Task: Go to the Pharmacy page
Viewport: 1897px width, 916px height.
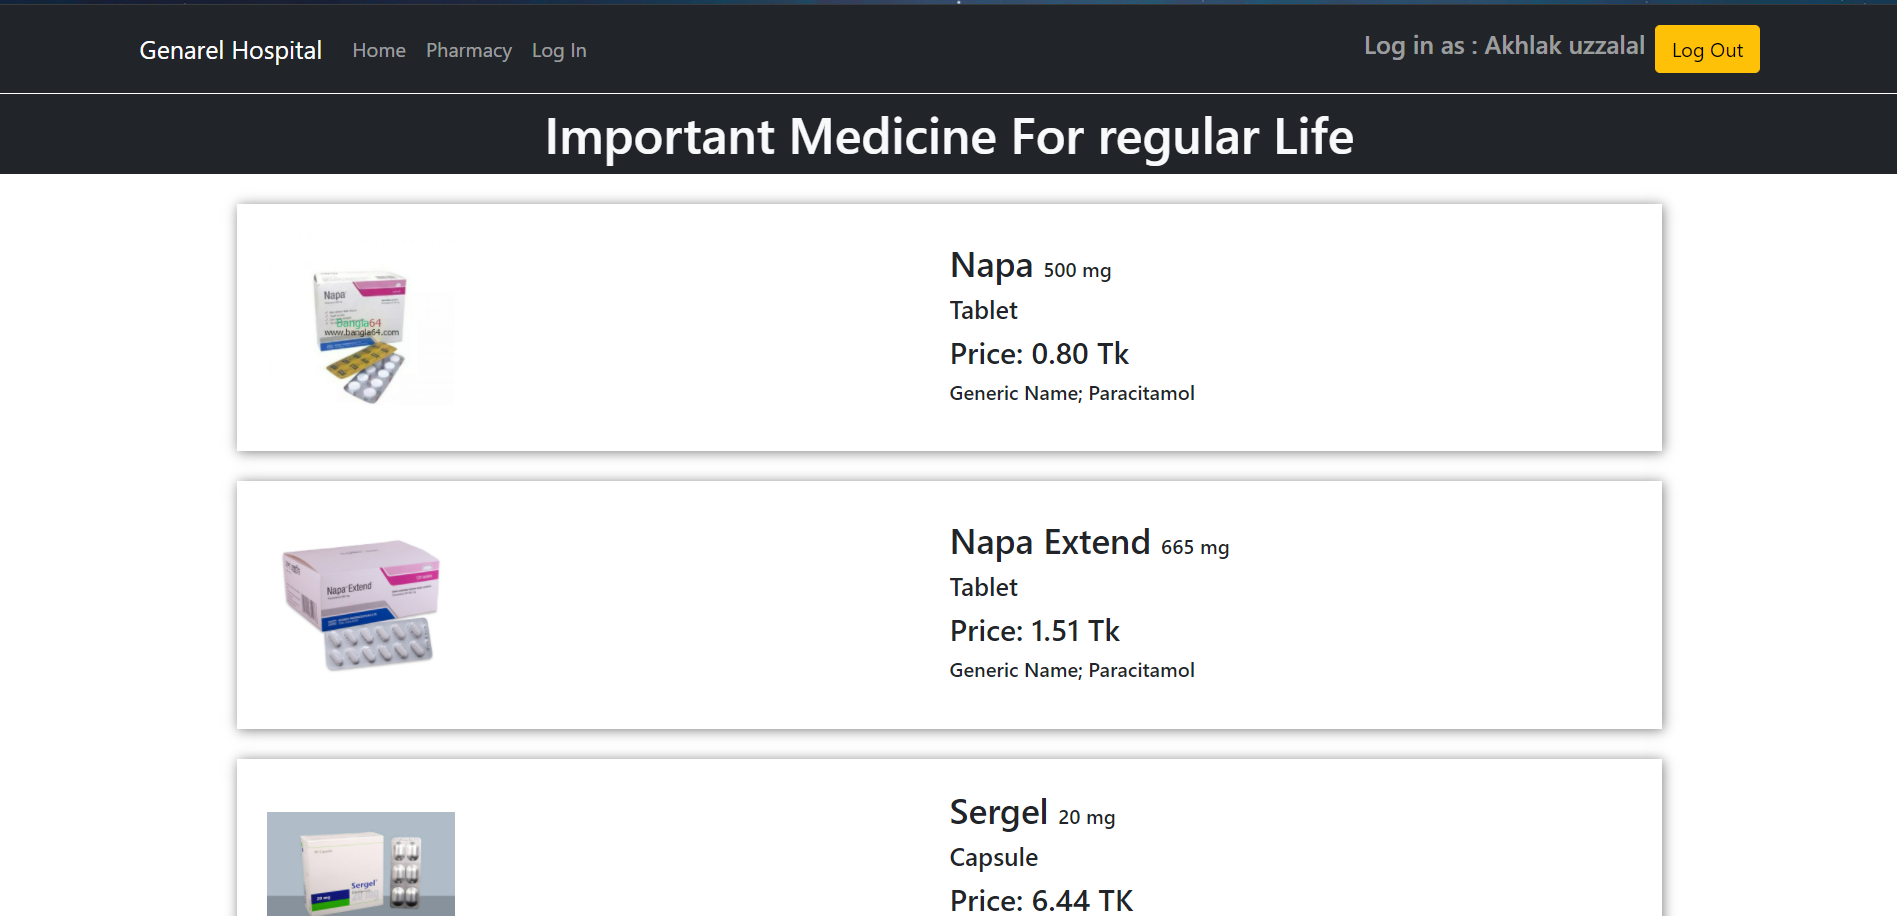Action: (x=469, y=50)
